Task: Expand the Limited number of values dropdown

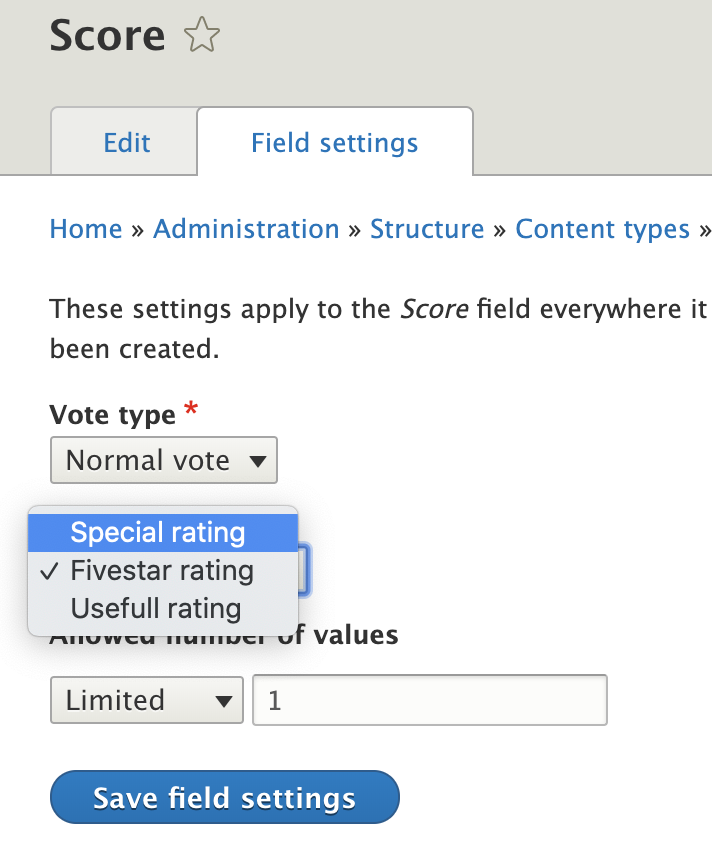Action: coord(146,700)
